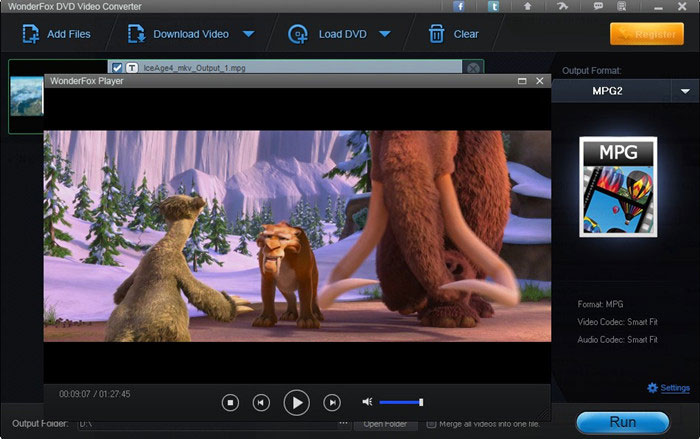Clear the file list
This screenshot has width=700, height=439.
tap(454, 34)
